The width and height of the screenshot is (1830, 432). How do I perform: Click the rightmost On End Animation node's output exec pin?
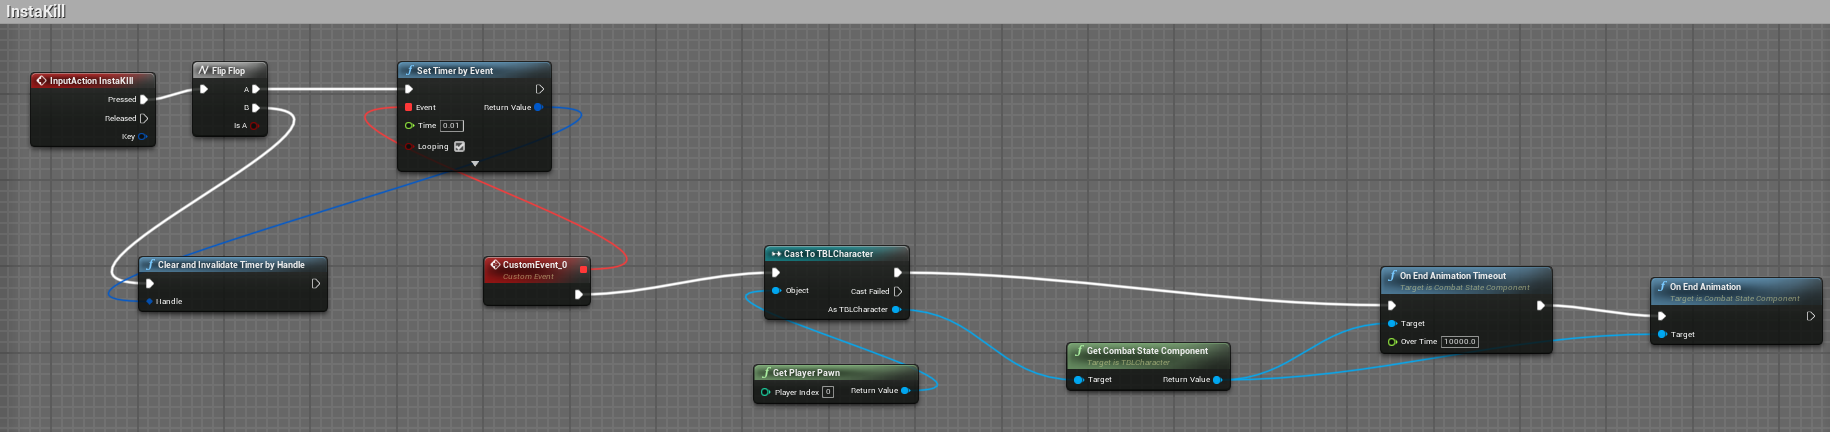tap(1810, 316)
